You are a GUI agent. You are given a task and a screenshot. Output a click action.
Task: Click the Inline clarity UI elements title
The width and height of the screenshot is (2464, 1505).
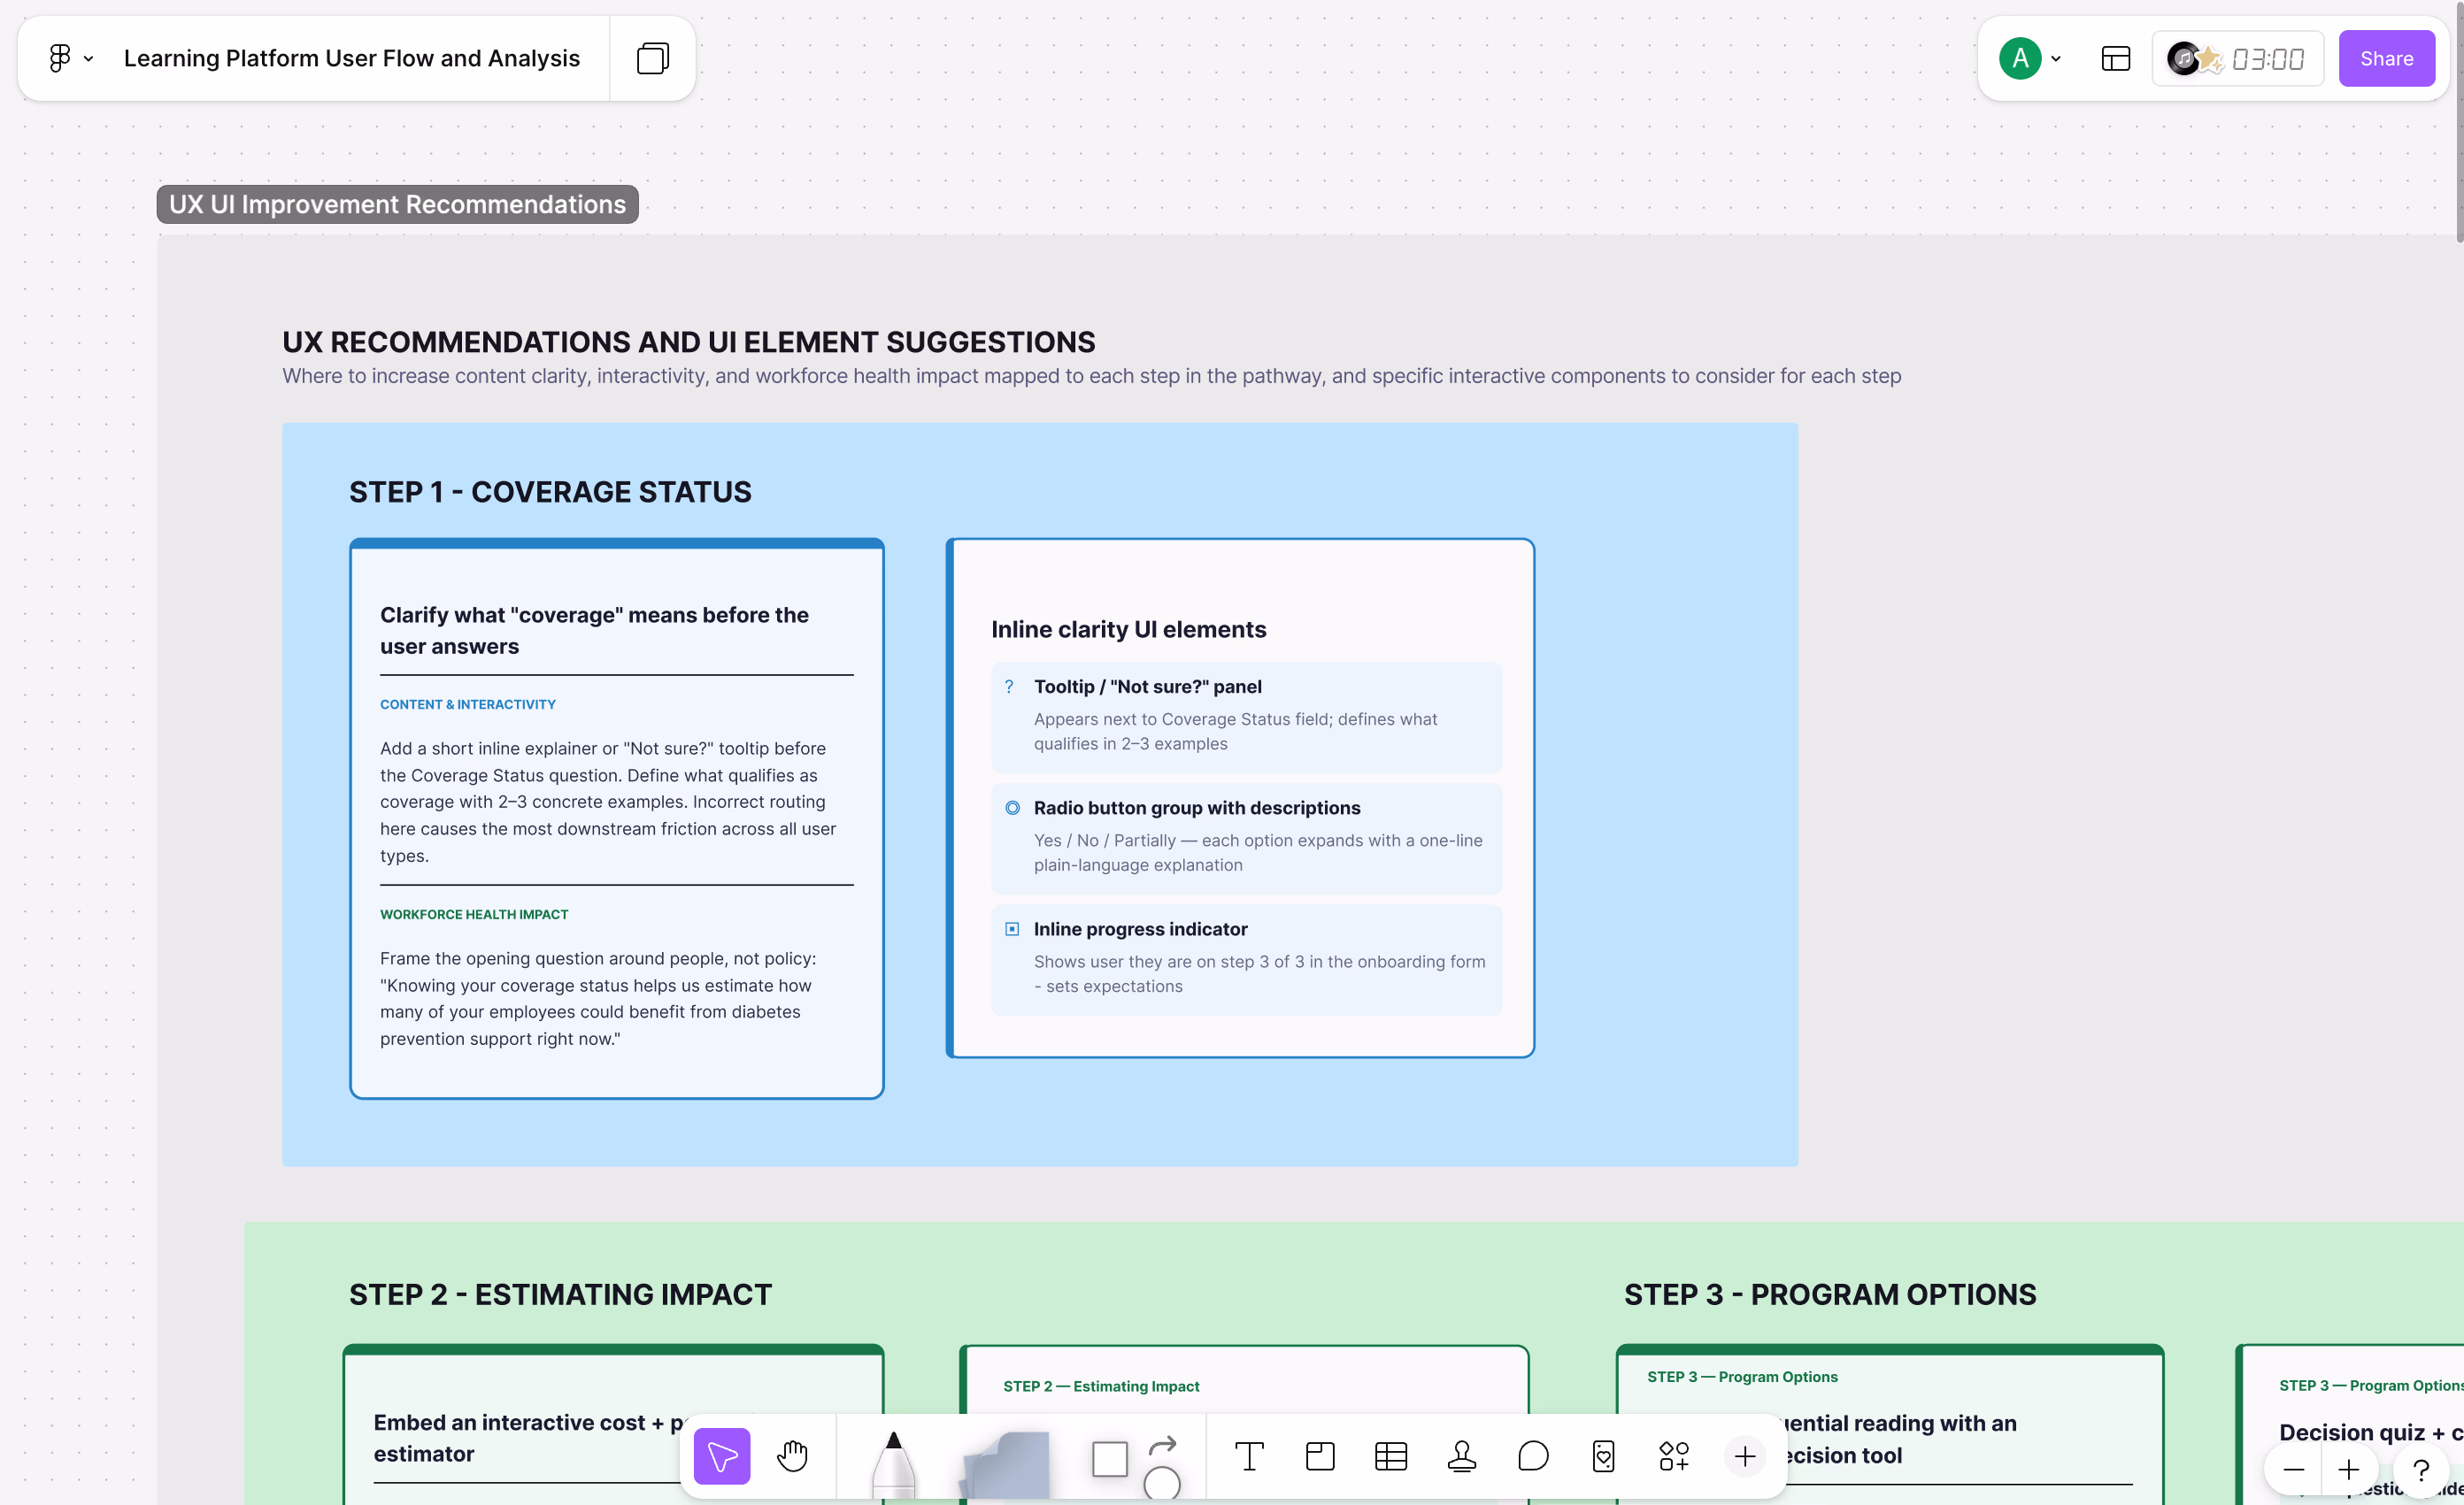click(x=1128, y=629)
